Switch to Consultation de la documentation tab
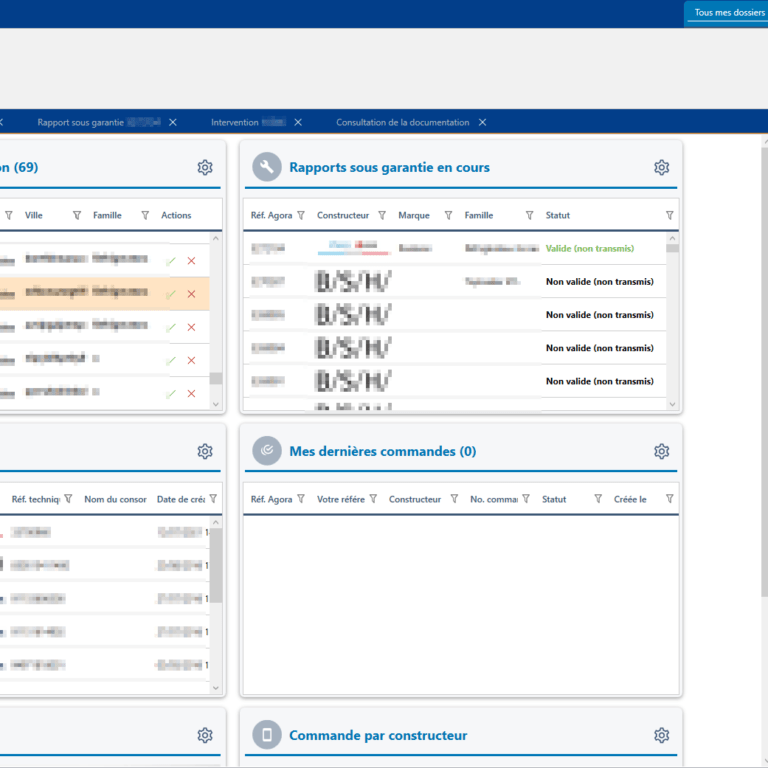The width and height of the screenshot is (768, 768). (x=402, y=122)
